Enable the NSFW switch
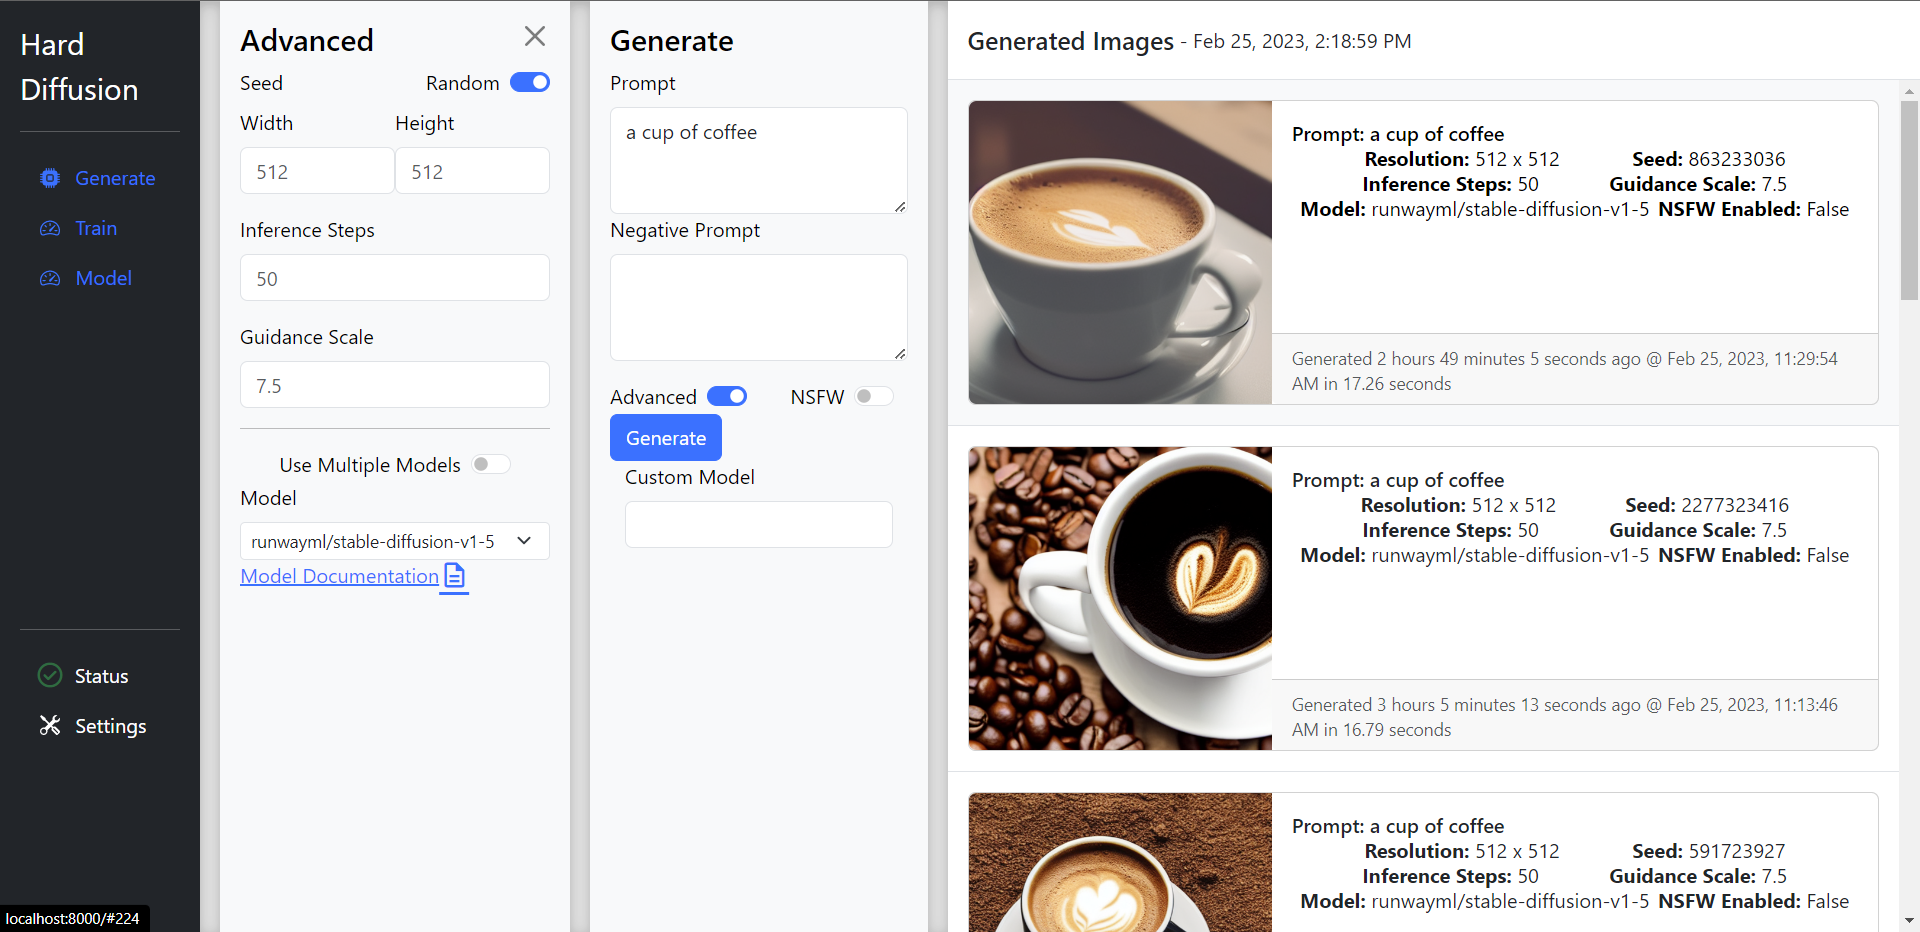The image size is (1920, 932). 874,396
